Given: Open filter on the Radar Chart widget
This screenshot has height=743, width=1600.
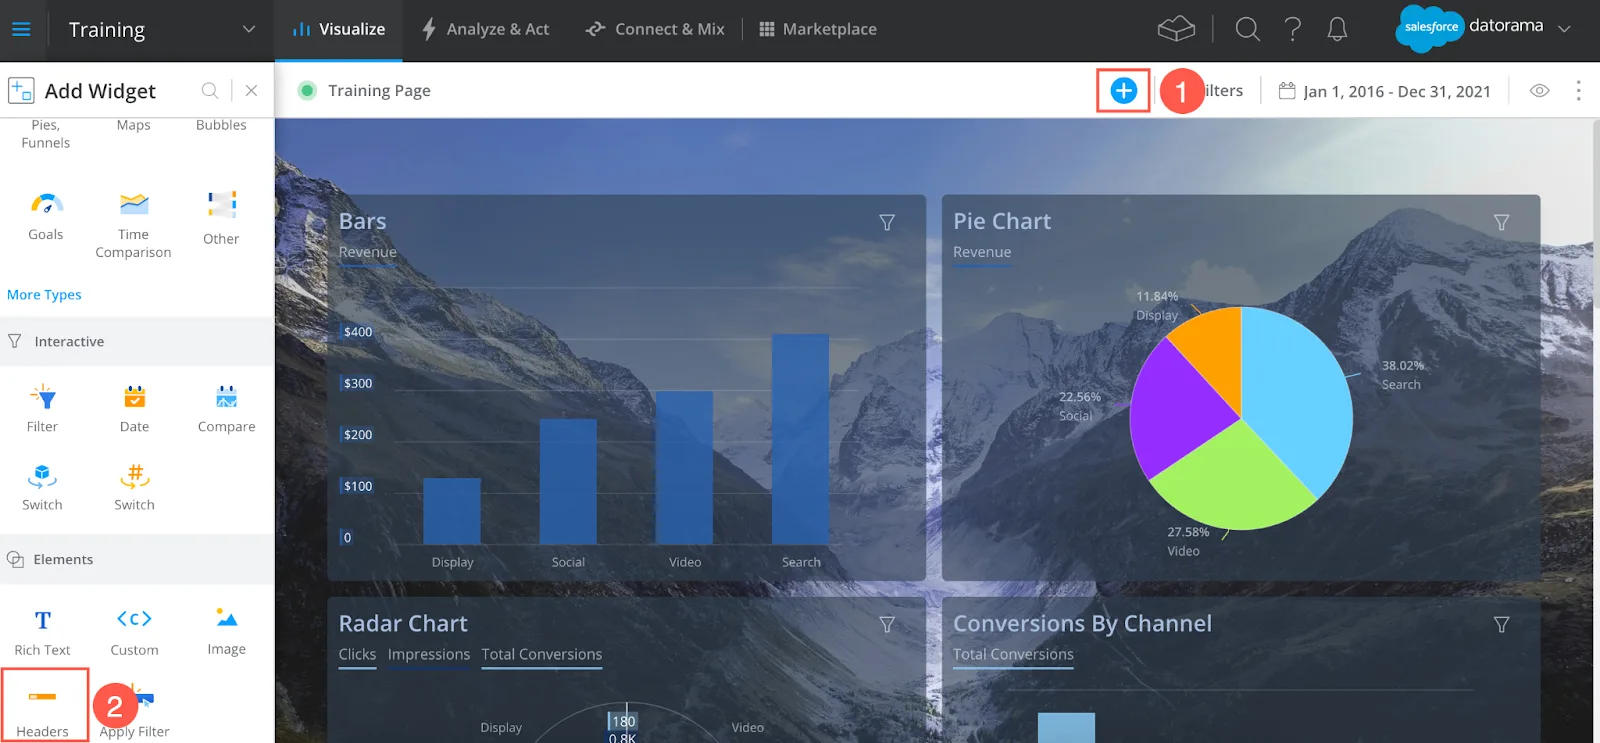Looking at the screenshot, I should tap(887, 624).
